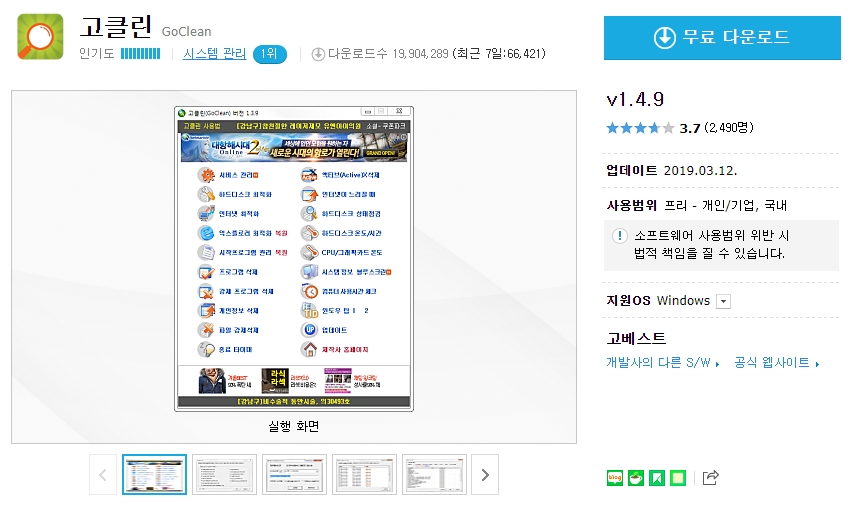Click 종료 타이머 lightbulb icon in preview

pos(206,349)
